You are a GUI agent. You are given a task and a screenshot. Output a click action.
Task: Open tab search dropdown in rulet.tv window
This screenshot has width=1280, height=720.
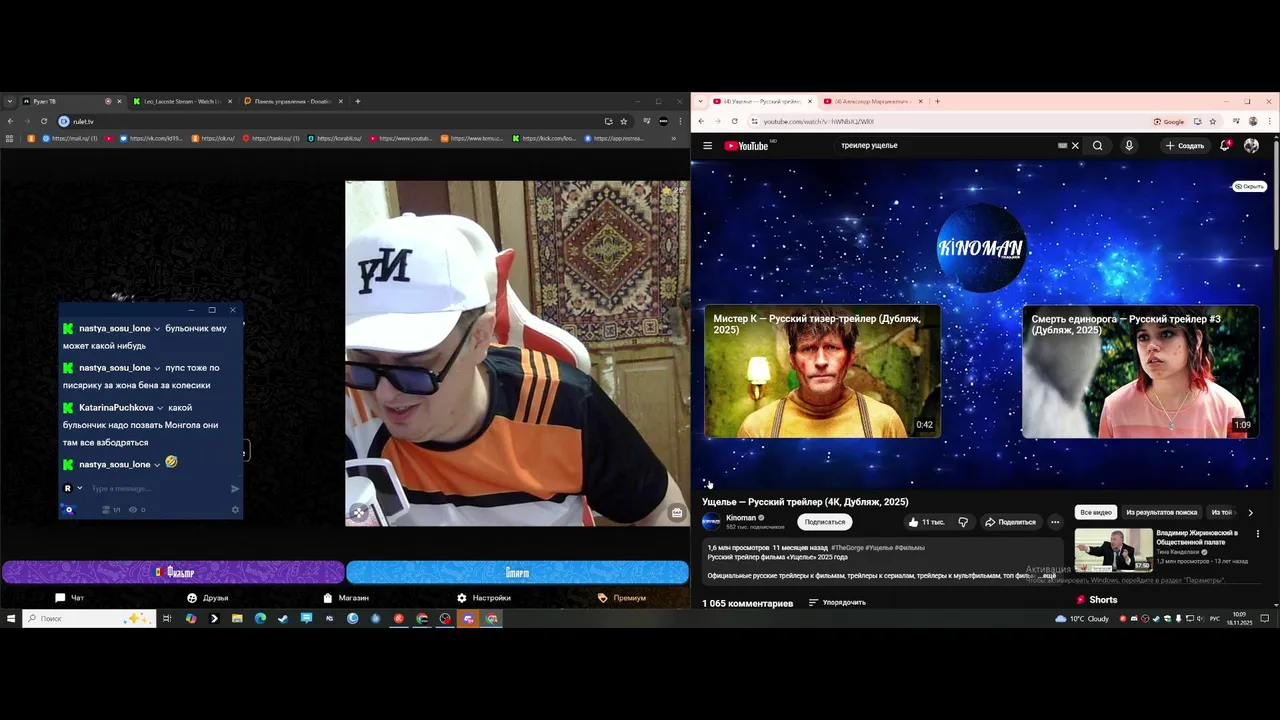click(10, 101)
